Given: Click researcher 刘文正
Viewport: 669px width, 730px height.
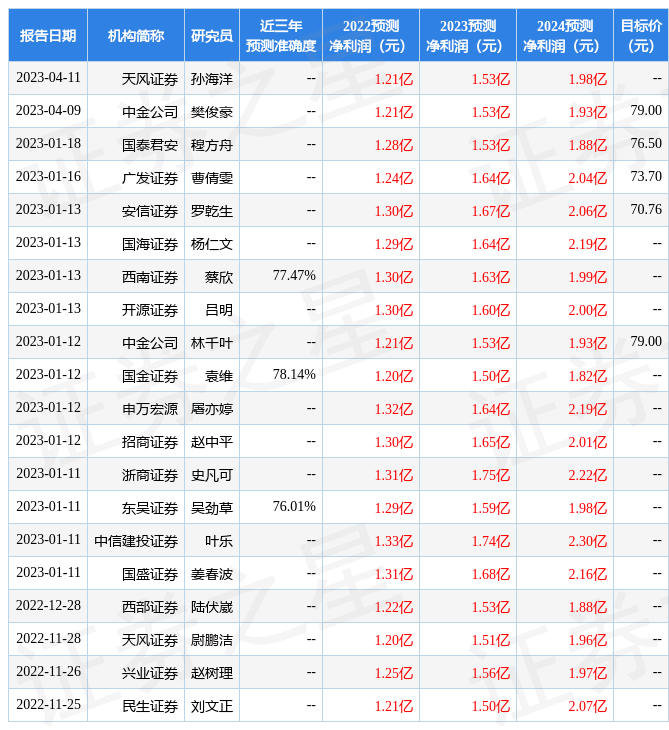Looking at the screenshot, I should (212, 707).
